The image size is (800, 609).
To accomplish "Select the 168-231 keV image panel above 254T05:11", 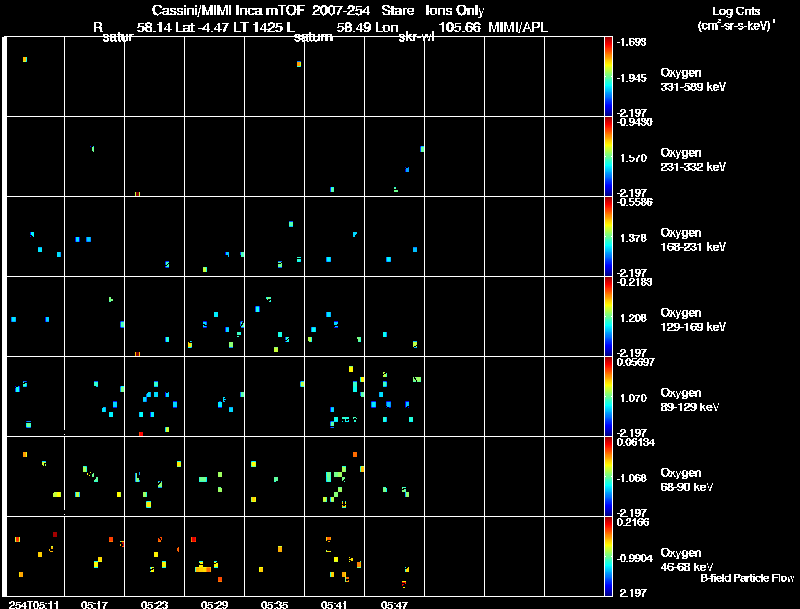I will [x=35, y=236].
